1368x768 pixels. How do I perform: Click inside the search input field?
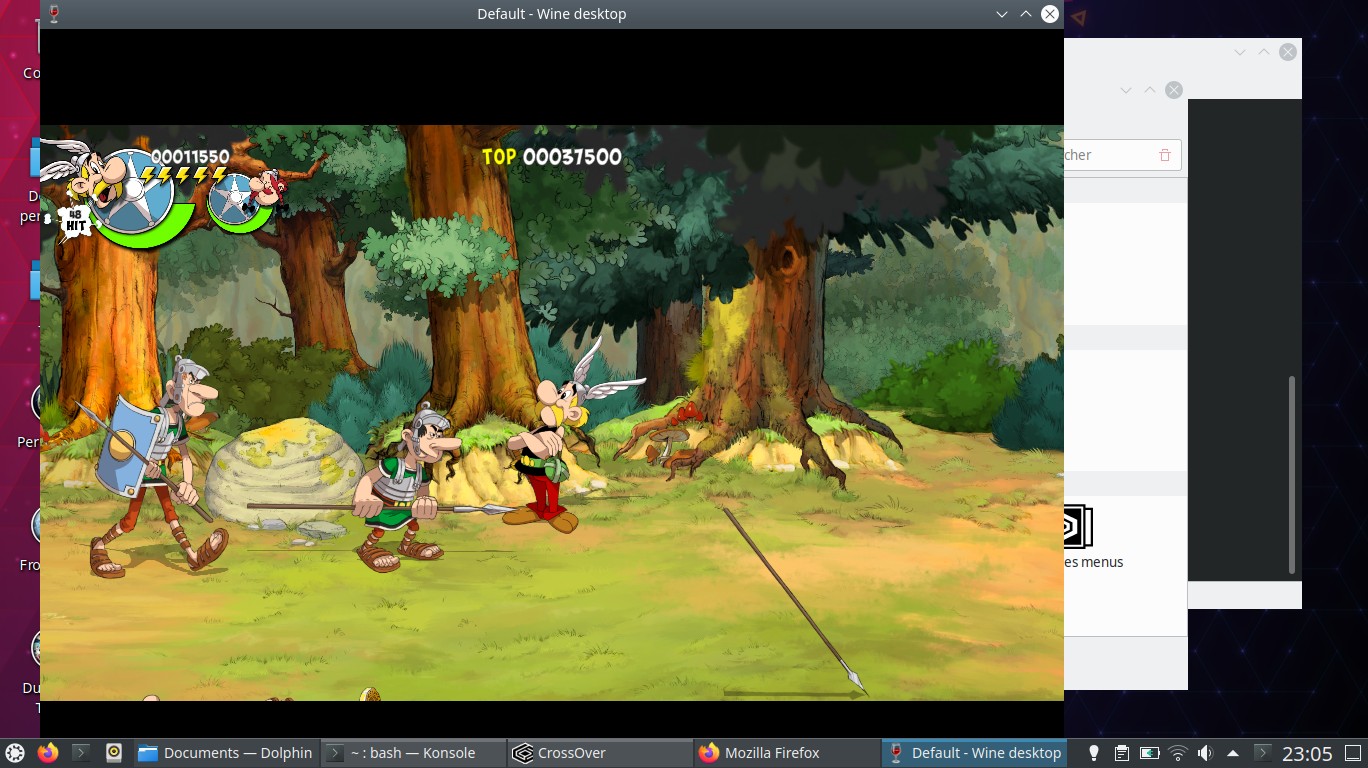[1100, 154]
